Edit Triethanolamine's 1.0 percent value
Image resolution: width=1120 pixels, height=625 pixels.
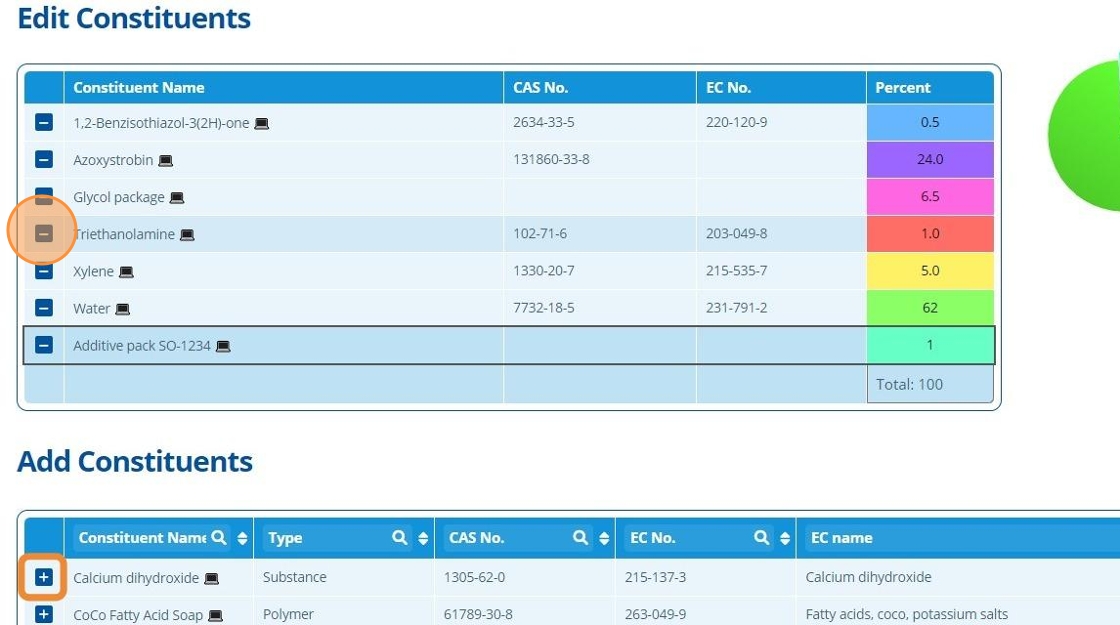pyautogui.click(x=930, y=234)
